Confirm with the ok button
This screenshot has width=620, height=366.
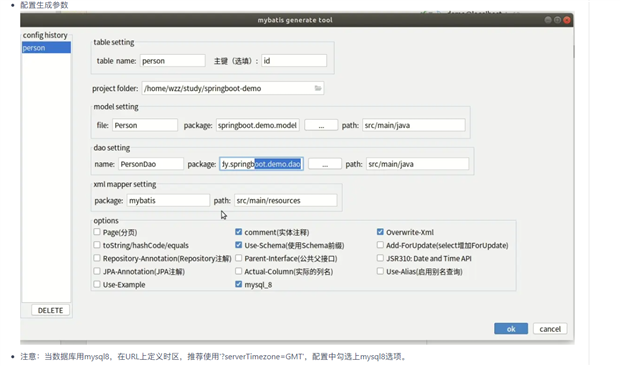click(511, 329)
